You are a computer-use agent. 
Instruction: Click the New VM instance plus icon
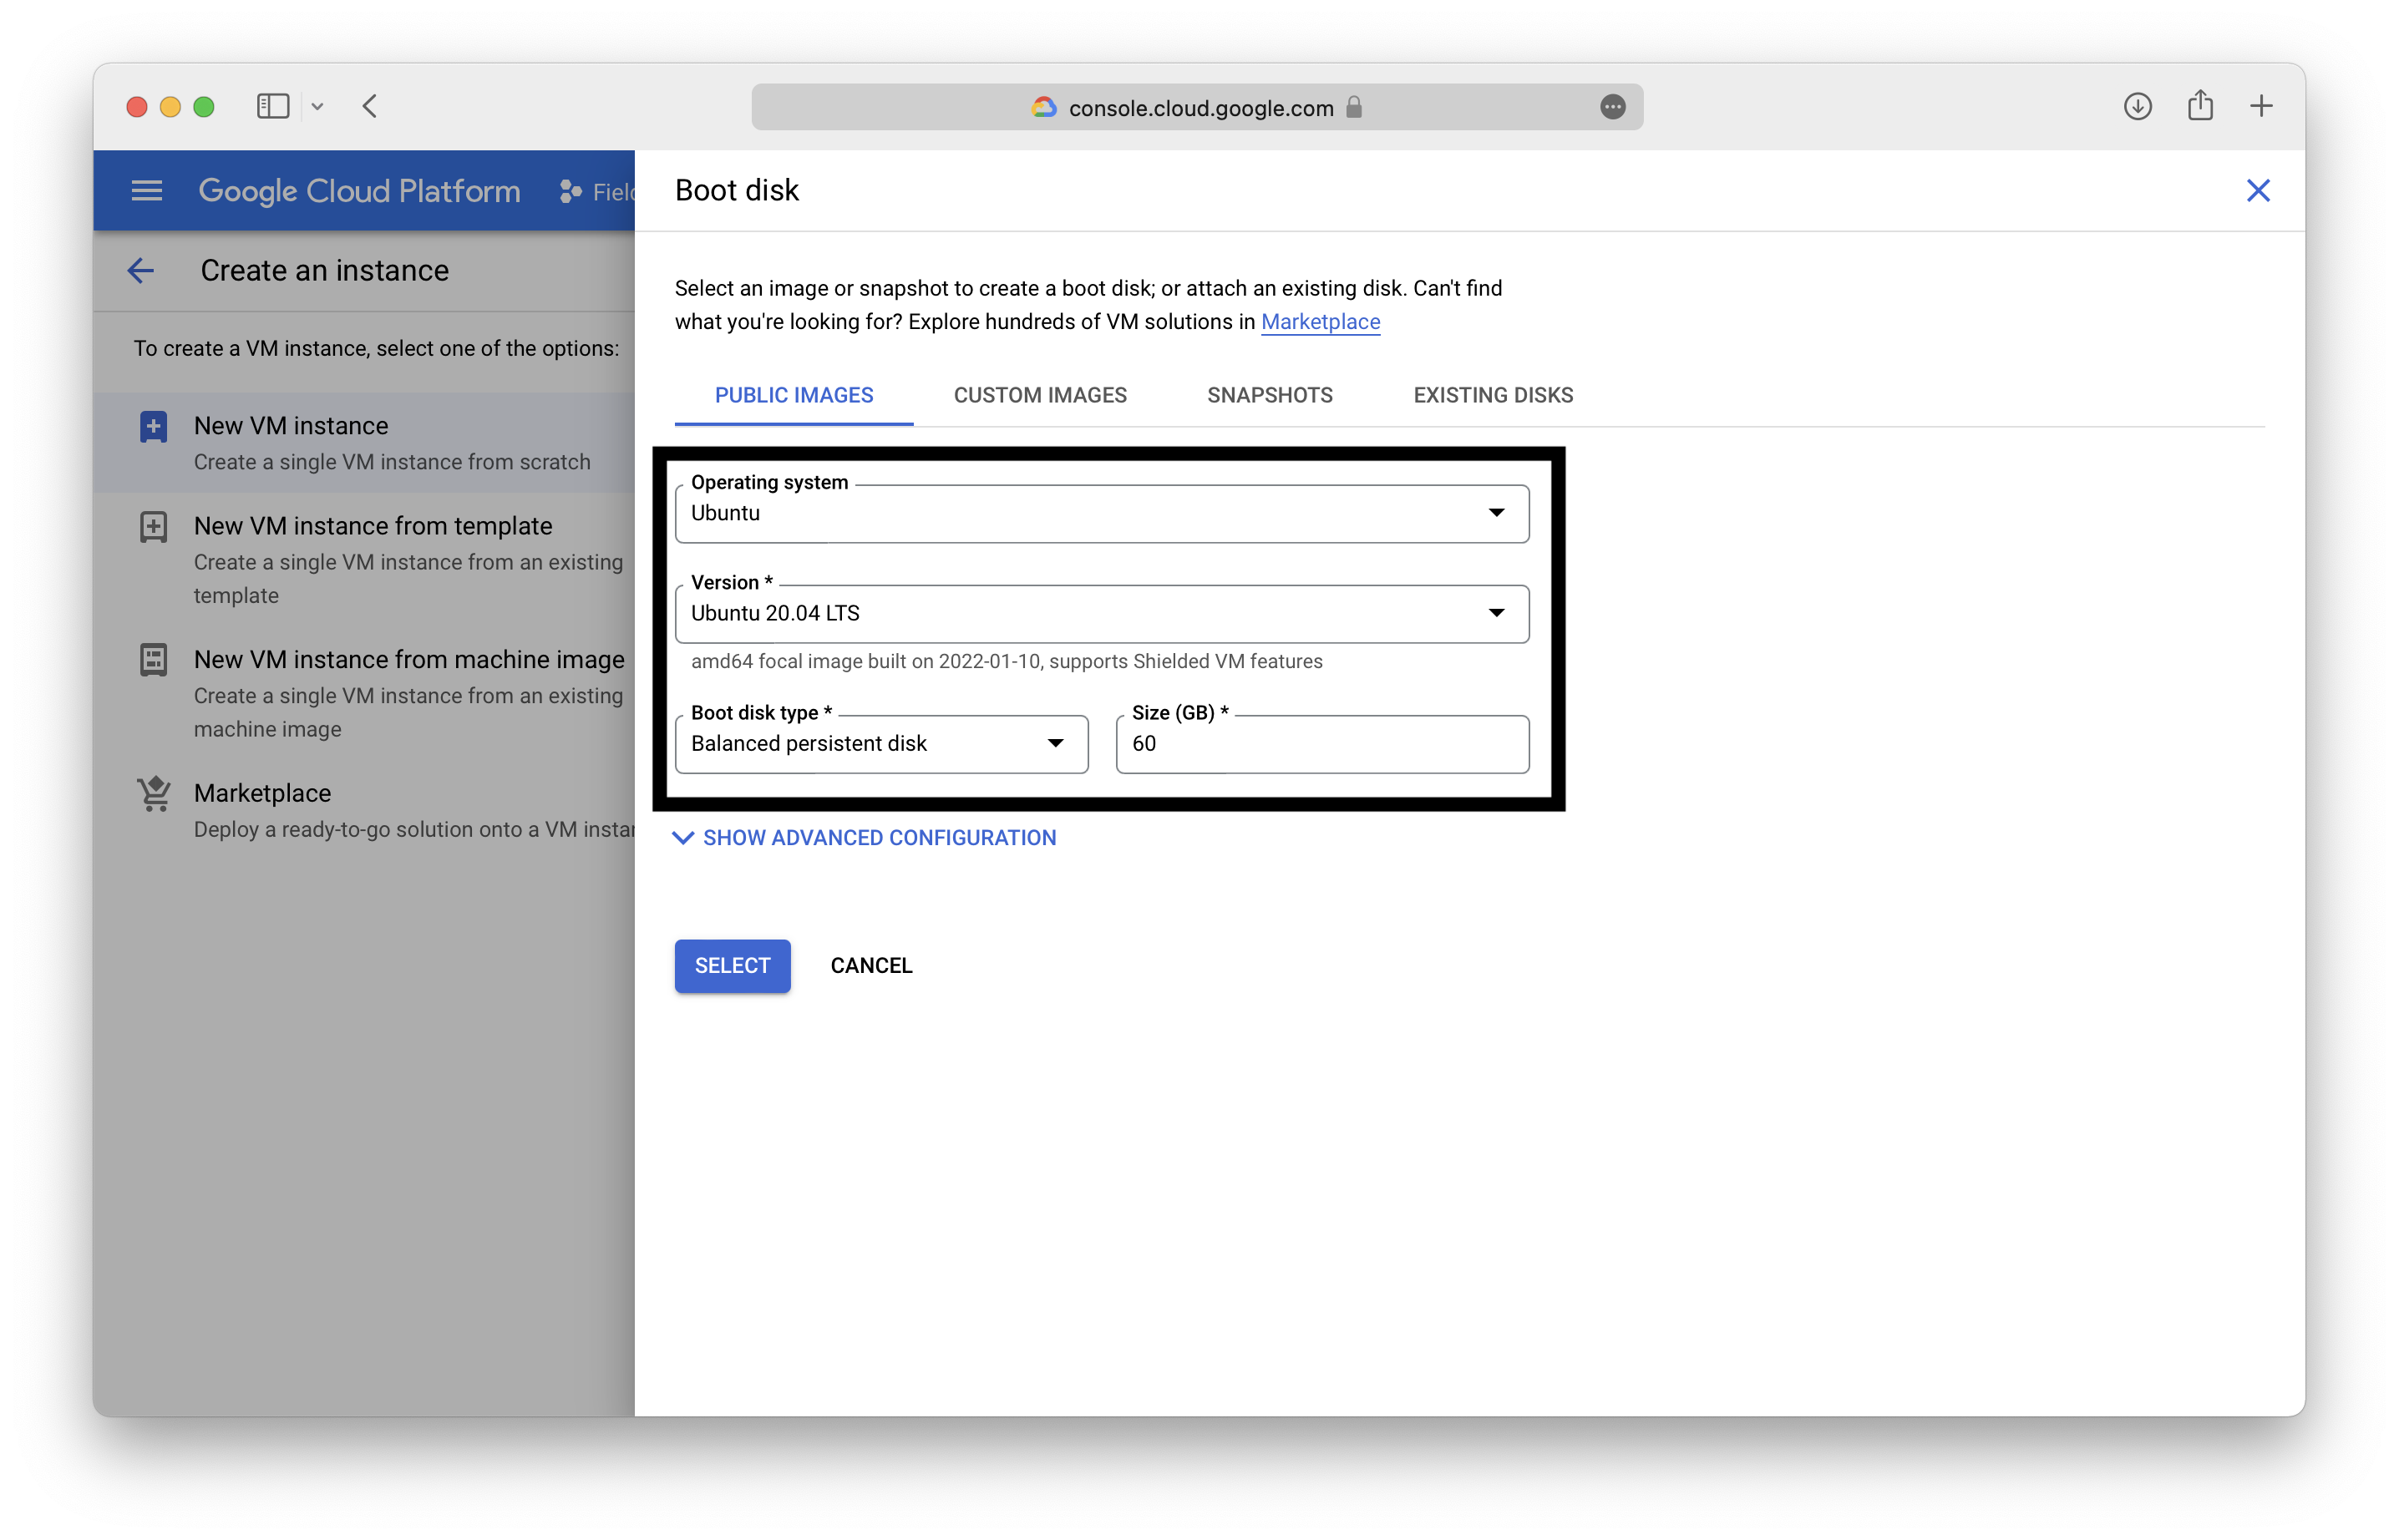(153, 427)
